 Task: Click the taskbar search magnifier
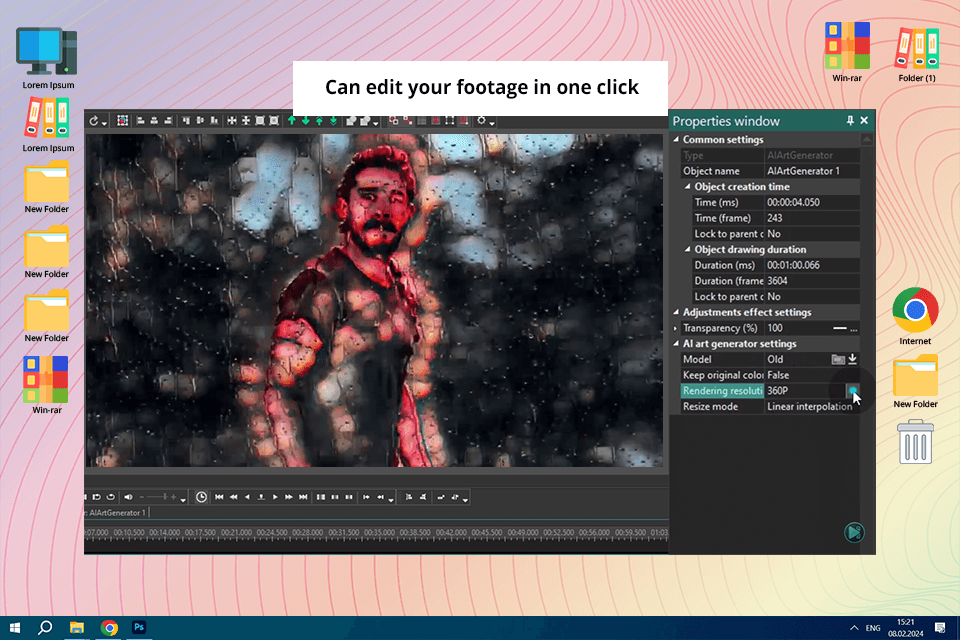(45, 628)
